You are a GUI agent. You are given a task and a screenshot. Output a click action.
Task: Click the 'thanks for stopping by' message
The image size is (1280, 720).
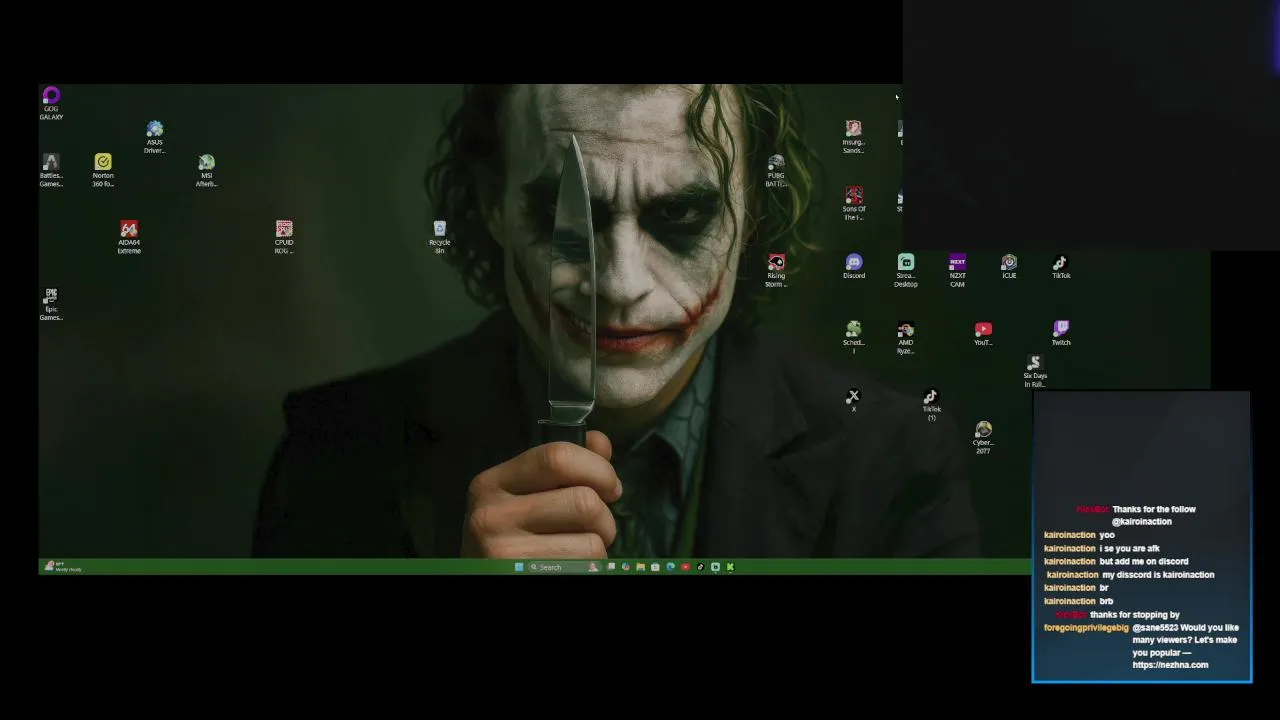point(1135,615)
